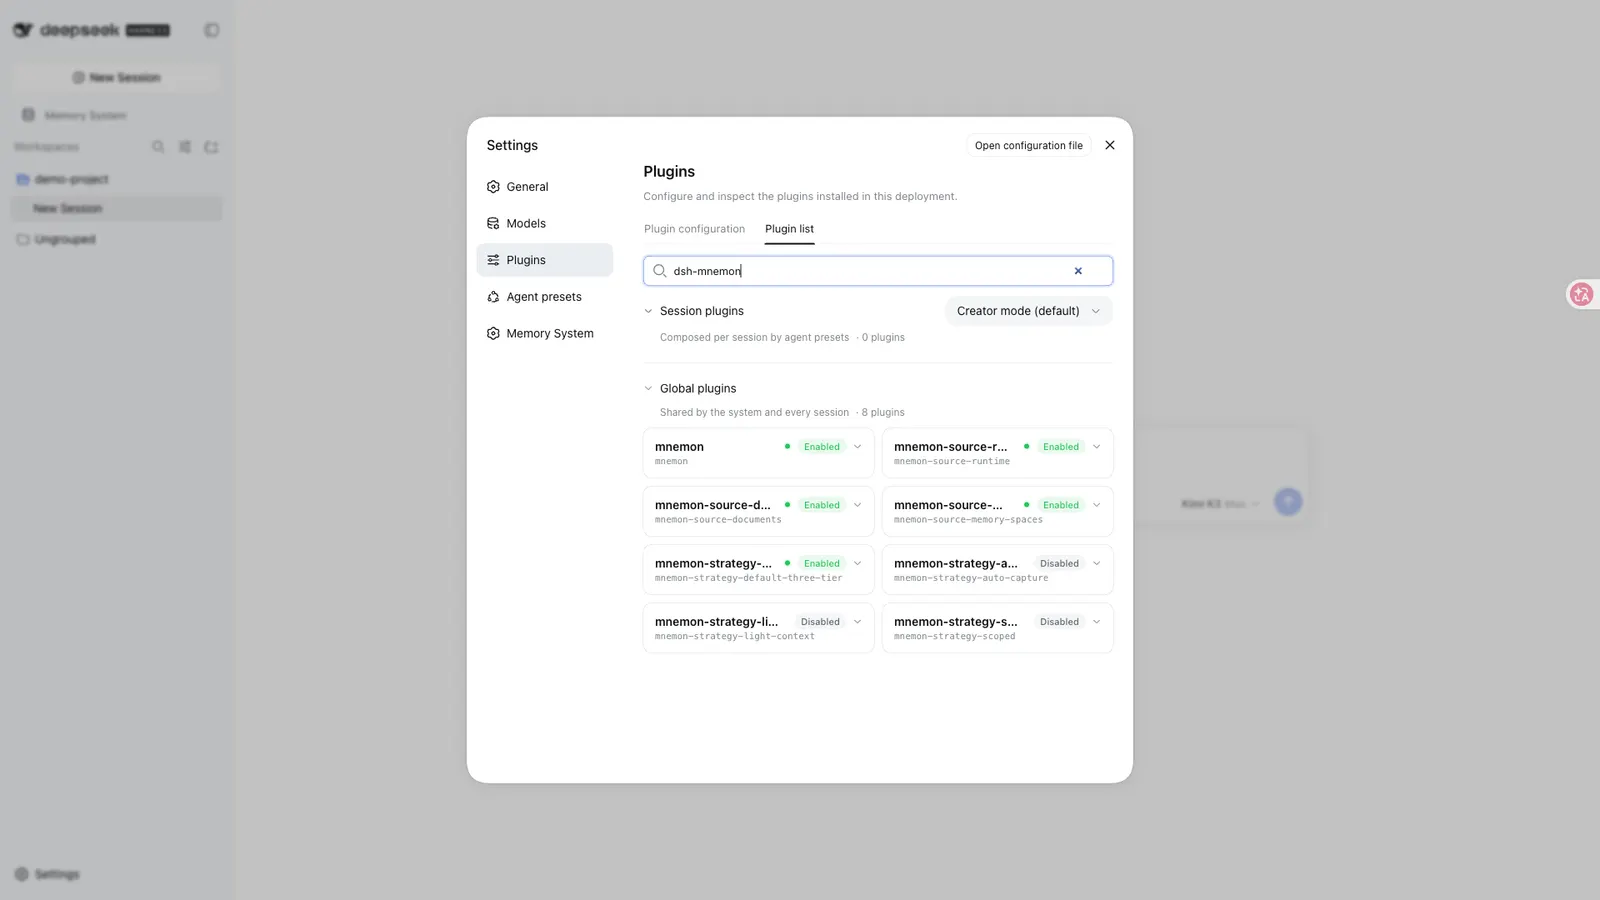The width and height of the screenshot is (1600, 900).
Task: Click workspaces search icon in background sidebar
Action: [158, 147]
